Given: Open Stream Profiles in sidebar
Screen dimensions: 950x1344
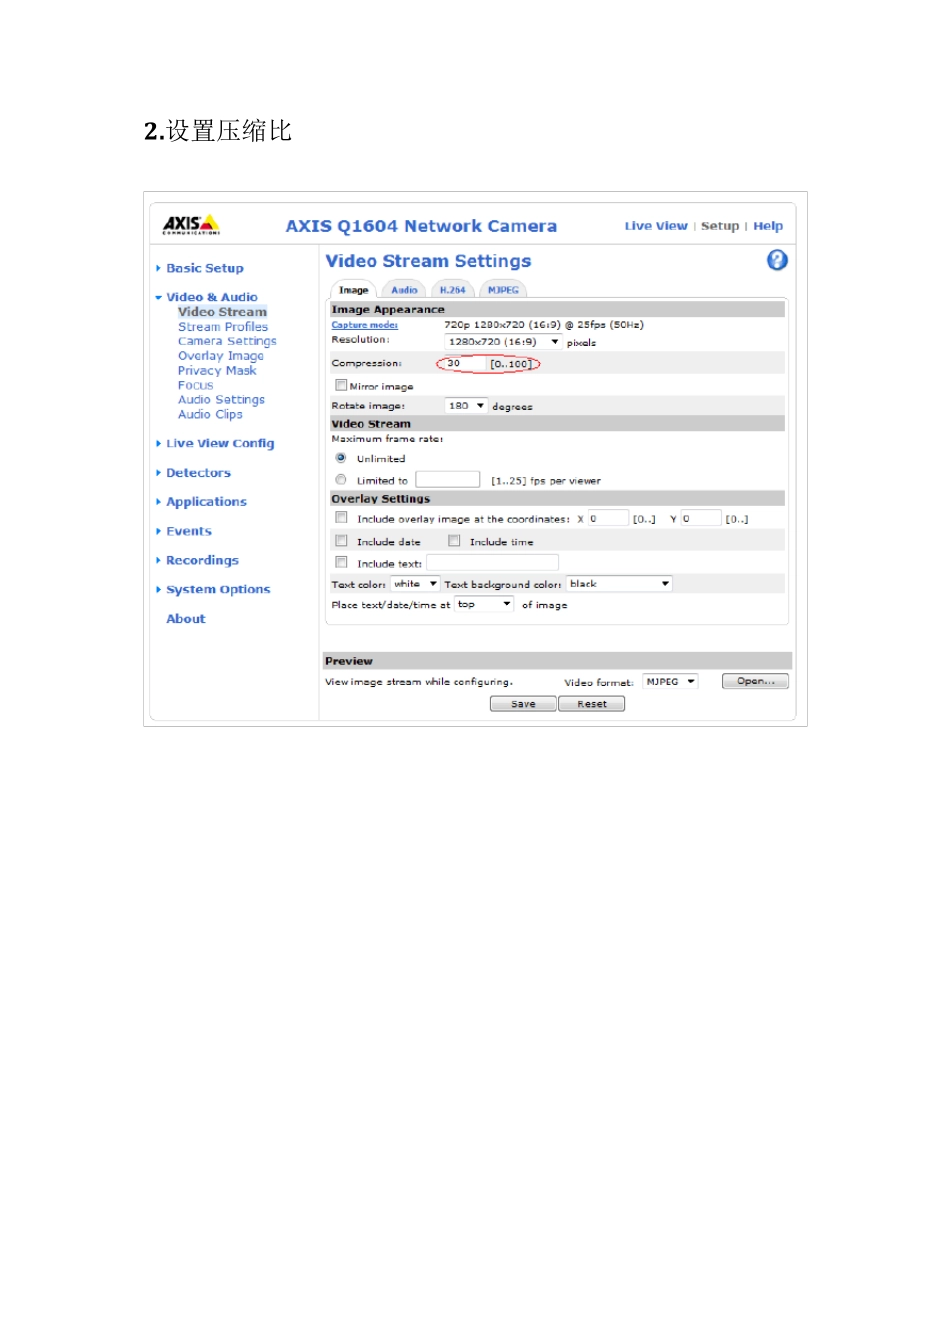Looking at the screenshot, I should (x=223, y=327).
